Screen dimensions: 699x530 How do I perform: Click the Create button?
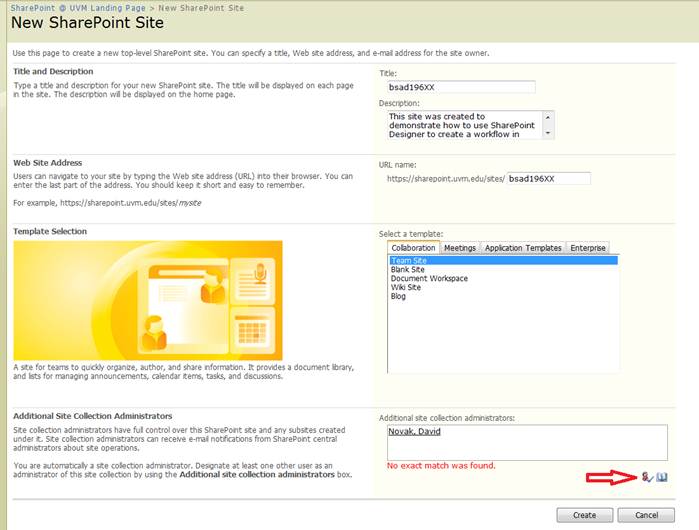coord(584,515)
